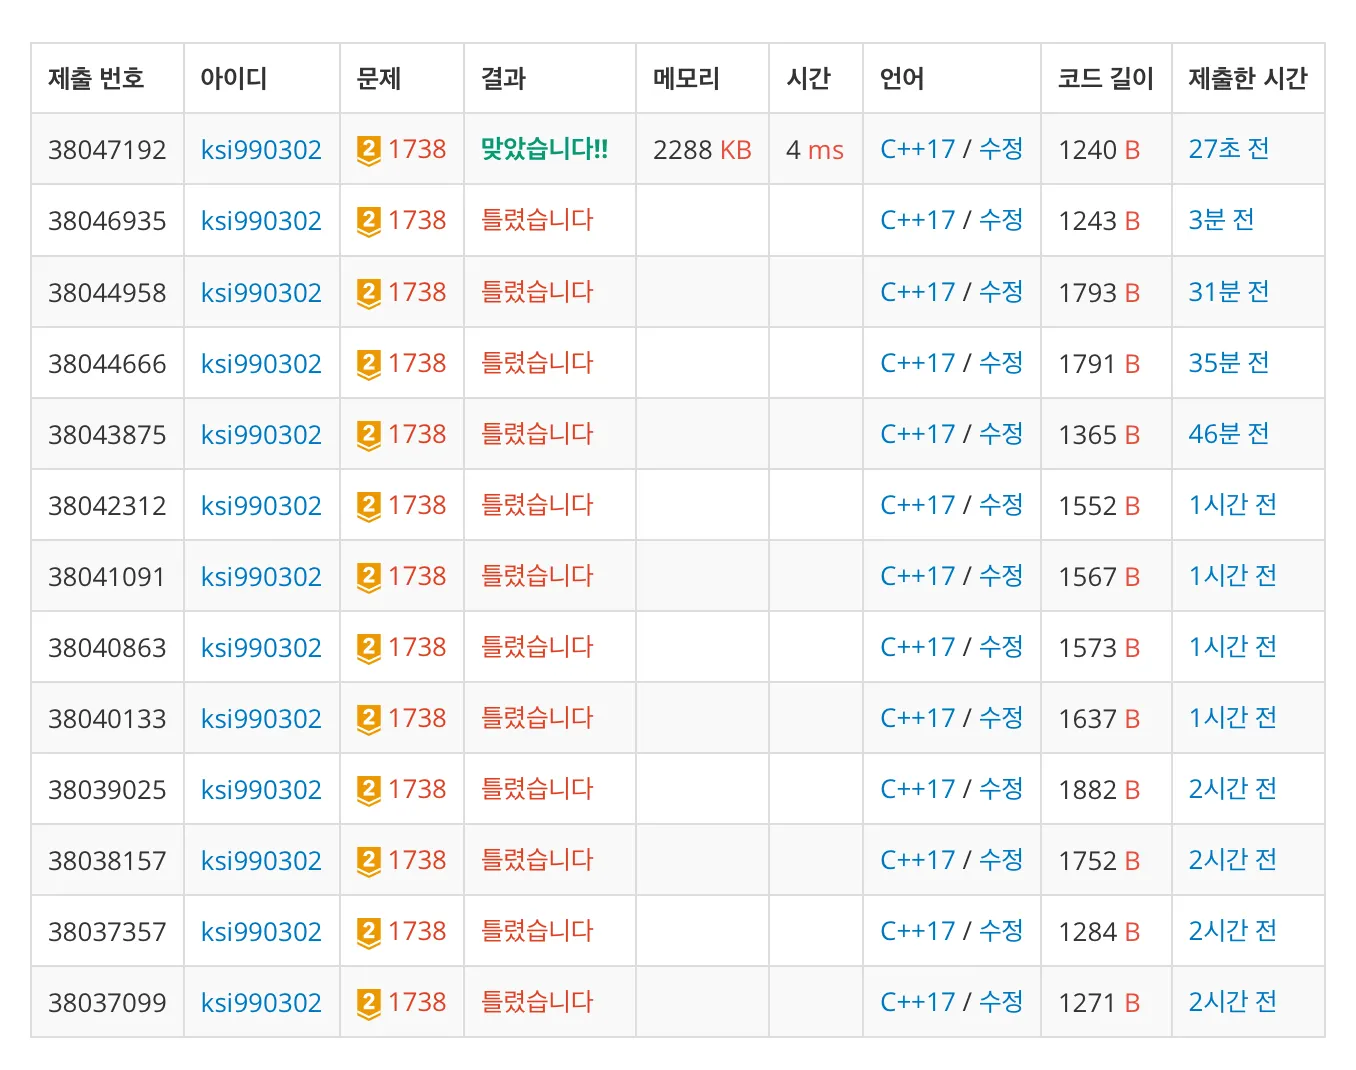Click the '3분 전' submission time
Viewport: 1356px width, 1070px height.
1221,221
